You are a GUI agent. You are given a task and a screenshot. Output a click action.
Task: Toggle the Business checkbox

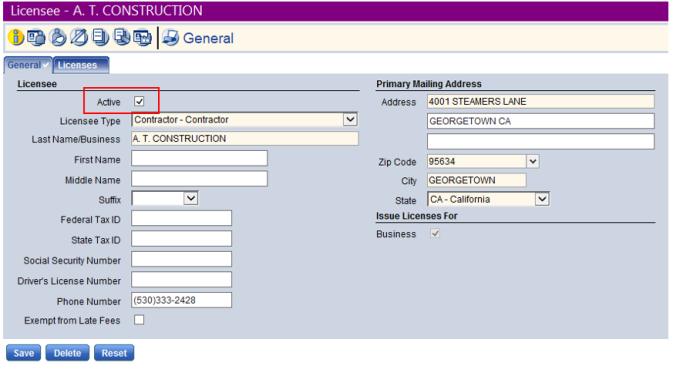[435, 233]
